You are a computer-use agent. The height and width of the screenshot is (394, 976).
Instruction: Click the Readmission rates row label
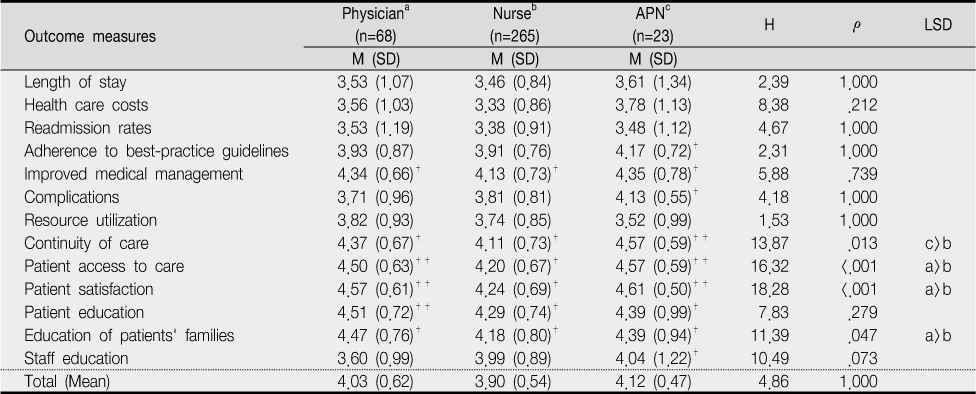pos(88,128)
